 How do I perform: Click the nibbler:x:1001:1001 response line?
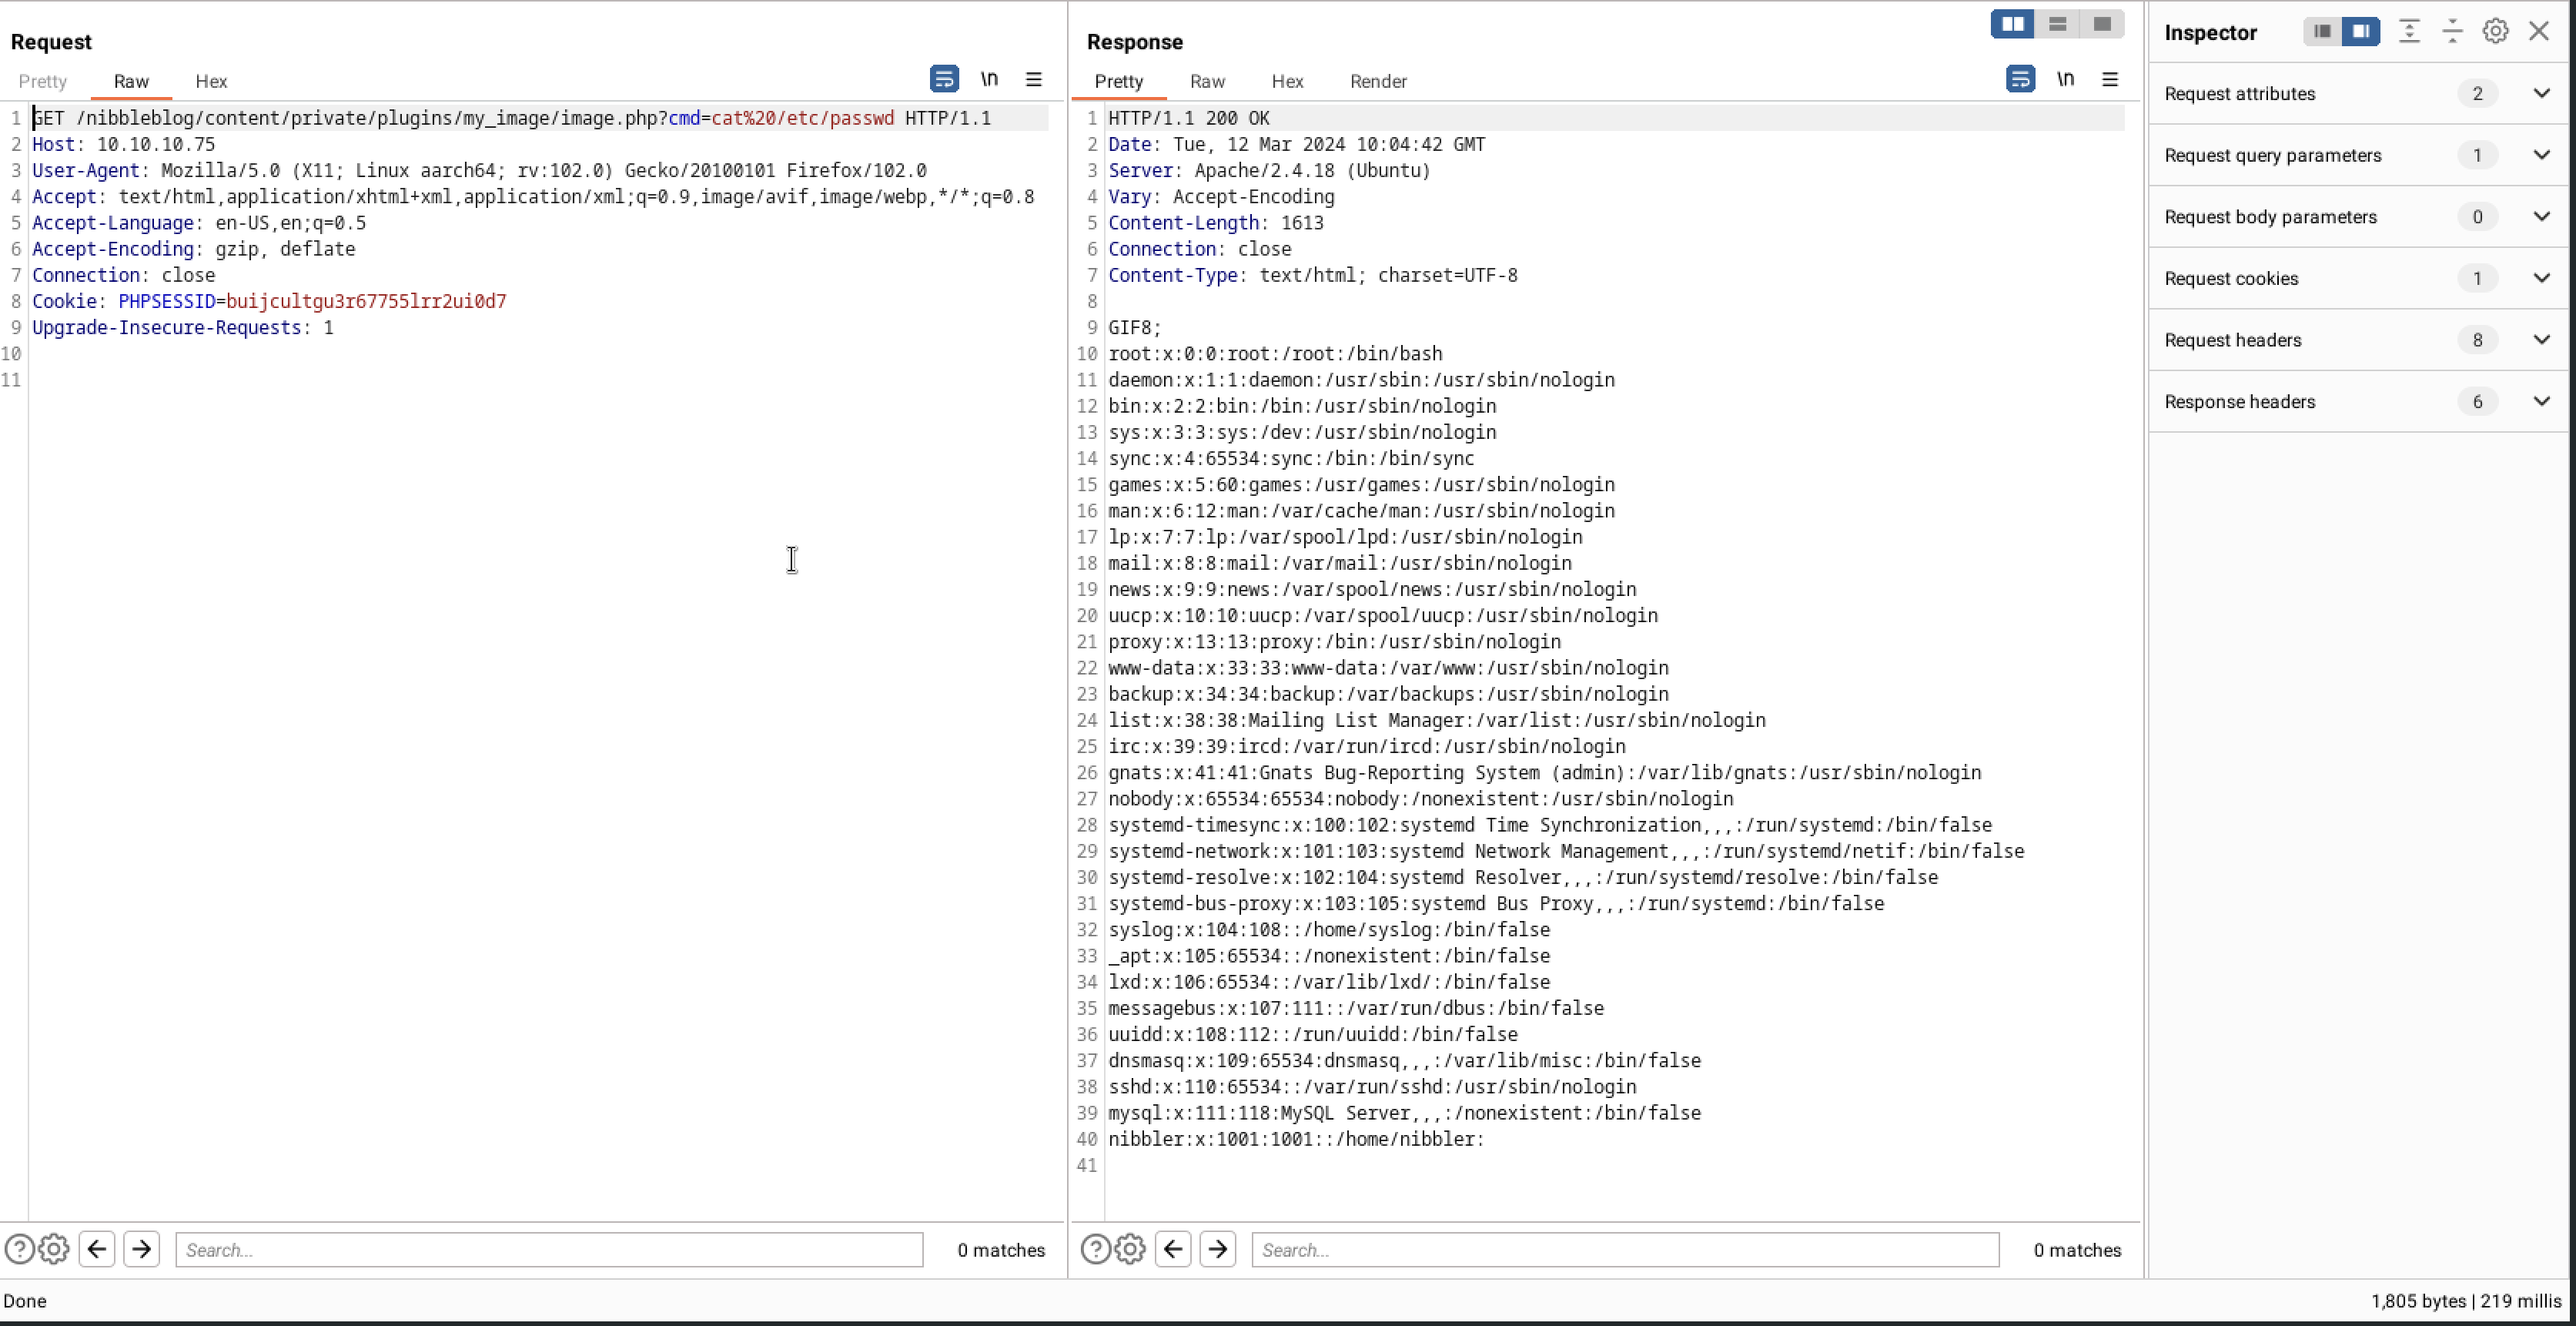(1296, 1139)
